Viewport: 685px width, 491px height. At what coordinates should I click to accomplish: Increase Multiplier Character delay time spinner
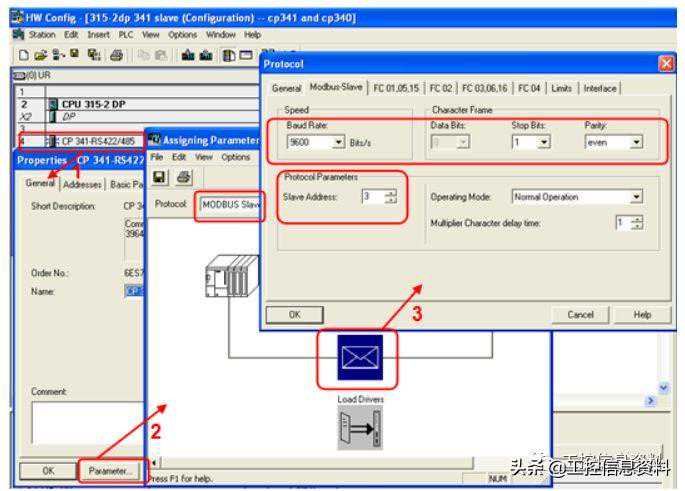pos(637,218)
